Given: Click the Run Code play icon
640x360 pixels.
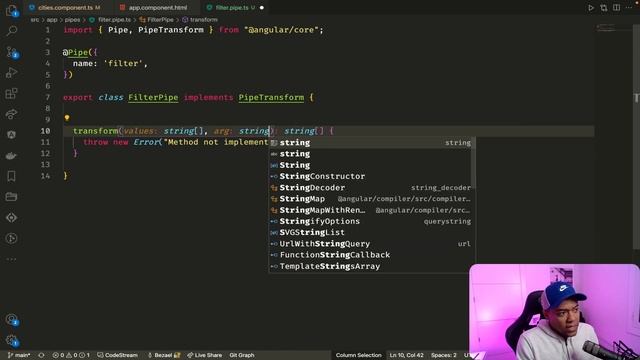Looking at the screenshot, I should pos(591,8).
